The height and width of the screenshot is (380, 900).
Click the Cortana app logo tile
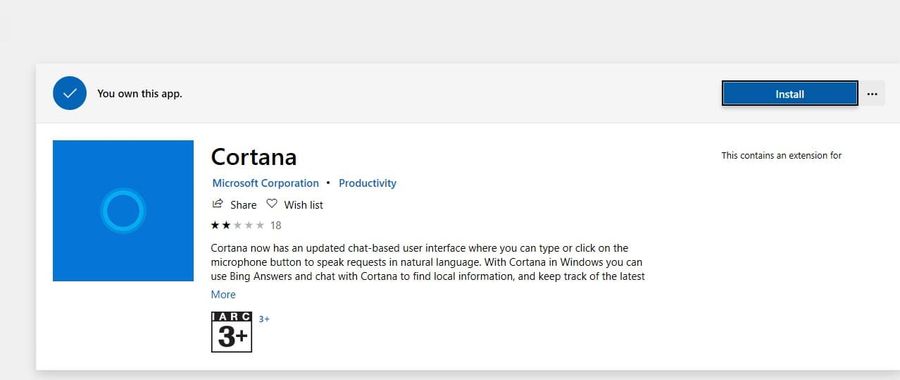click(123, 211)
